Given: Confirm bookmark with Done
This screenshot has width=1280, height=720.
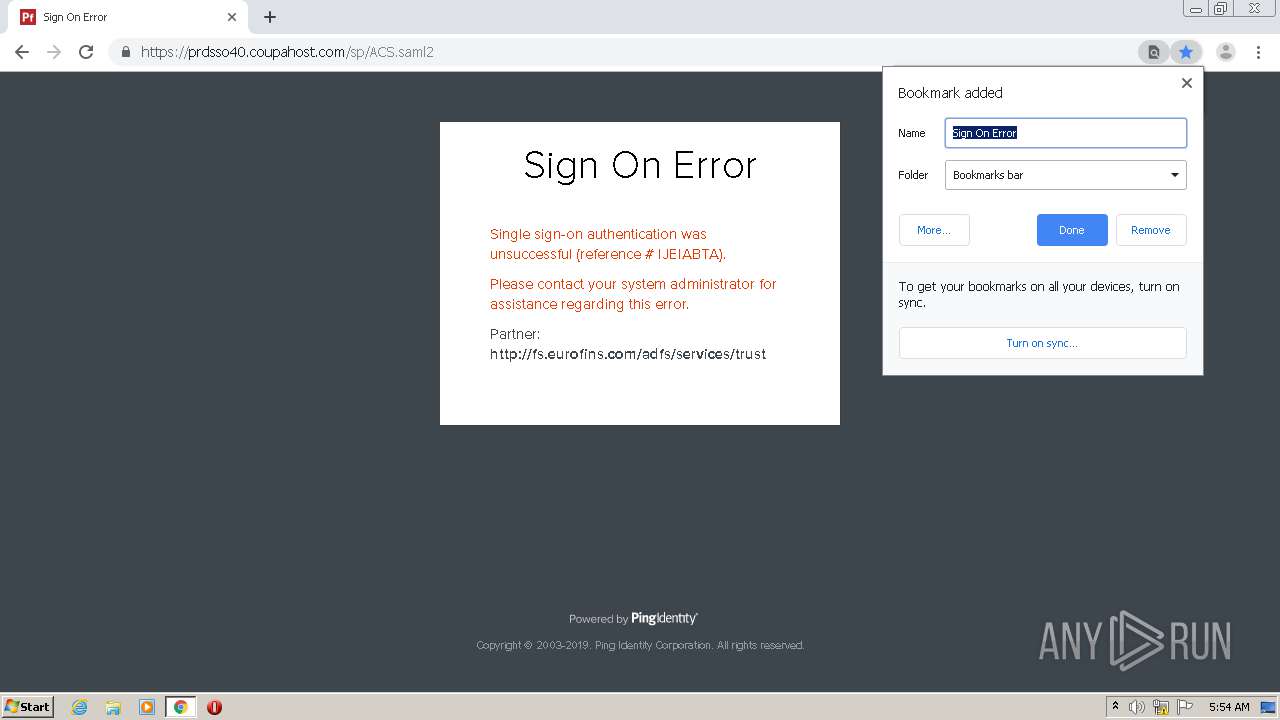Looking at the screenshot, I should click(1072, 230).
